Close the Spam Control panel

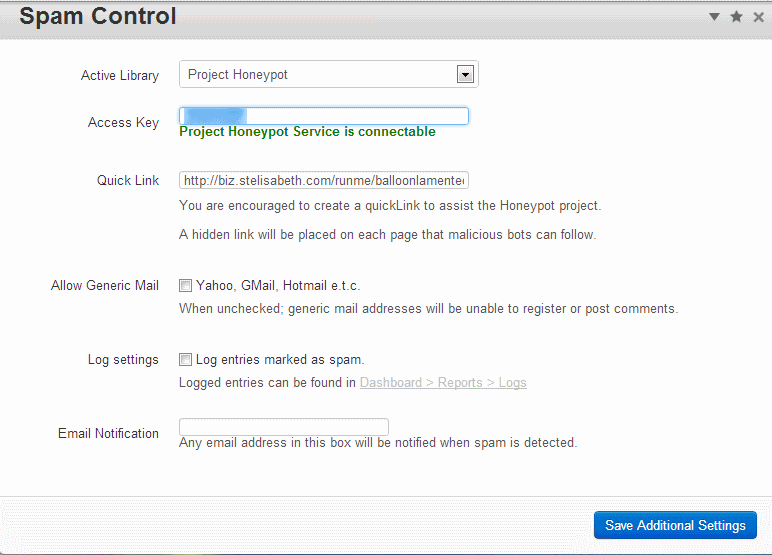click(x=758, y=17)
